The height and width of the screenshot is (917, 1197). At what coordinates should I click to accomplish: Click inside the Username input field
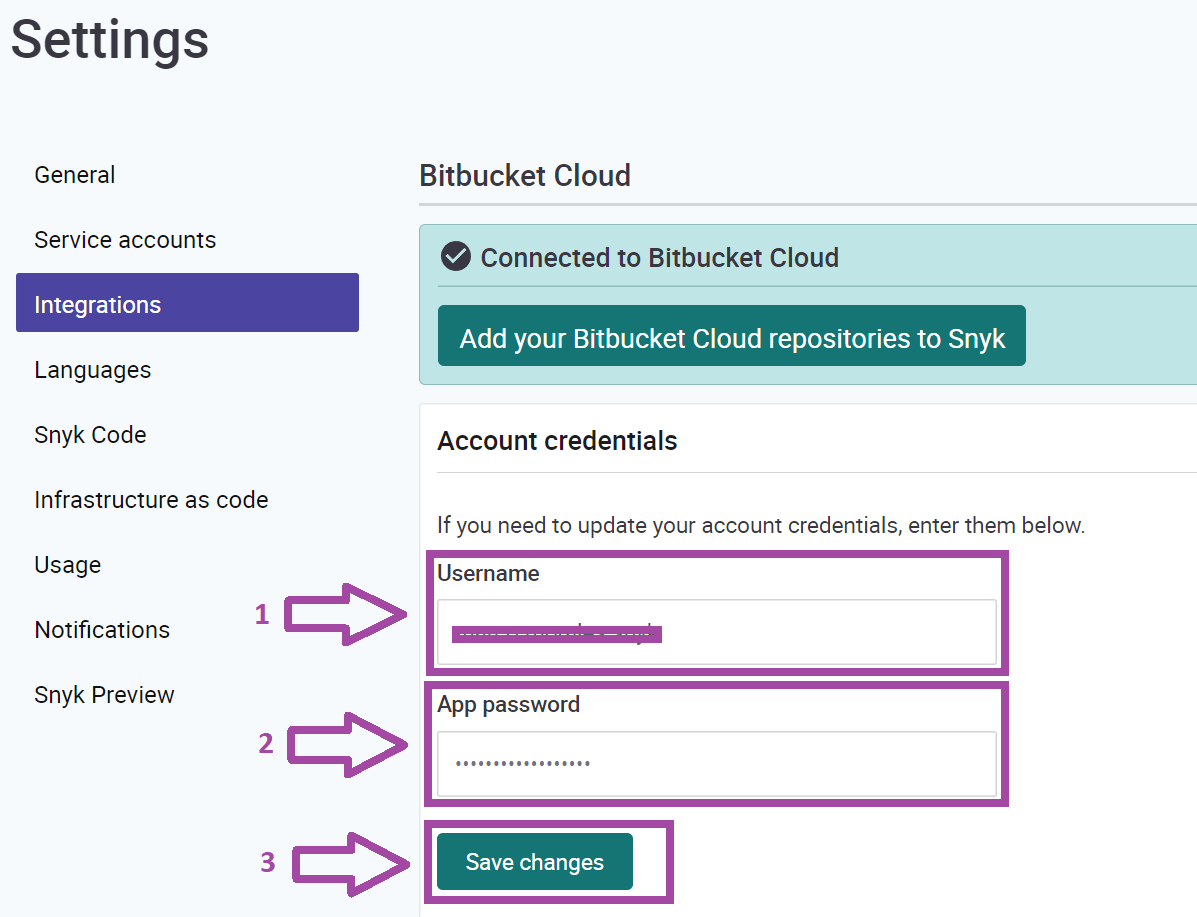coord(716,632)
